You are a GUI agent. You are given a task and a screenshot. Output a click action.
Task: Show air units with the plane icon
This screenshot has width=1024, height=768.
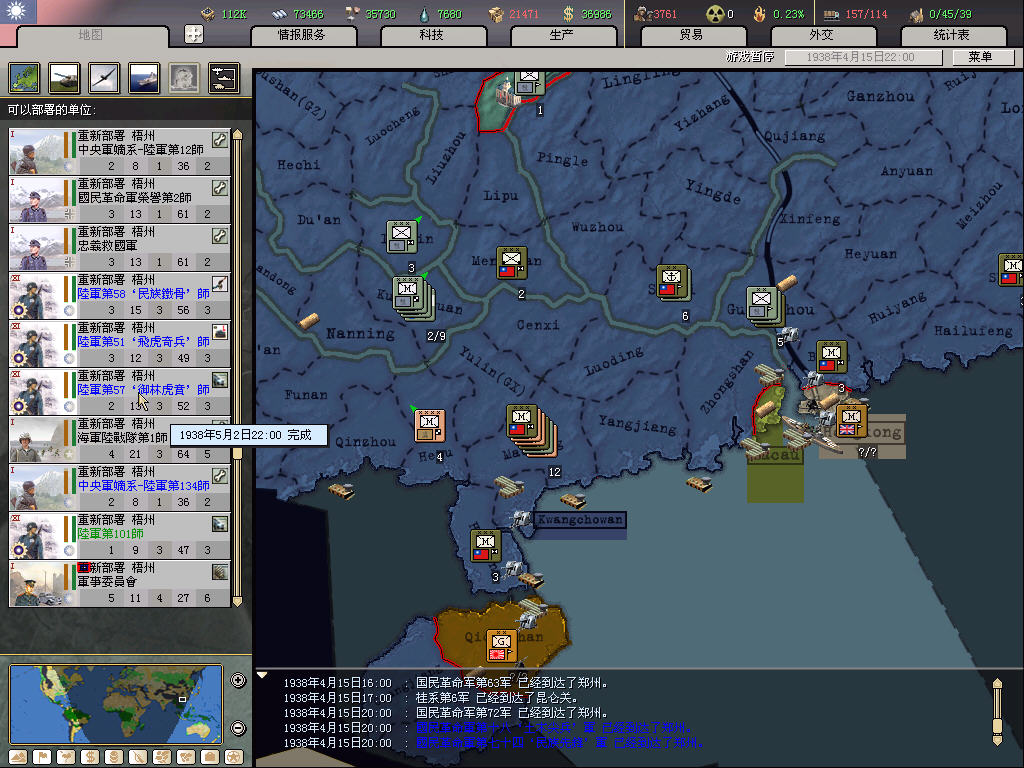104,78
